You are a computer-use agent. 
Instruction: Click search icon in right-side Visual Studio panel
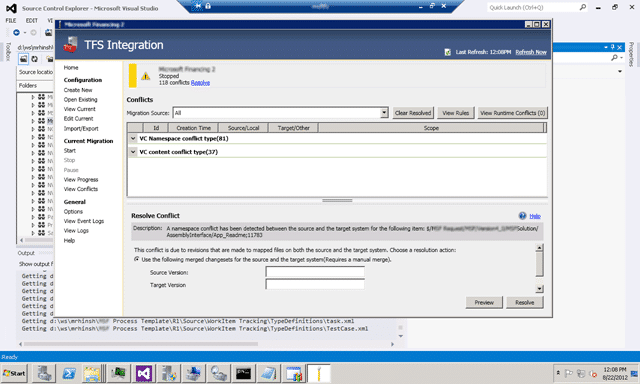[x=614, y=58]
